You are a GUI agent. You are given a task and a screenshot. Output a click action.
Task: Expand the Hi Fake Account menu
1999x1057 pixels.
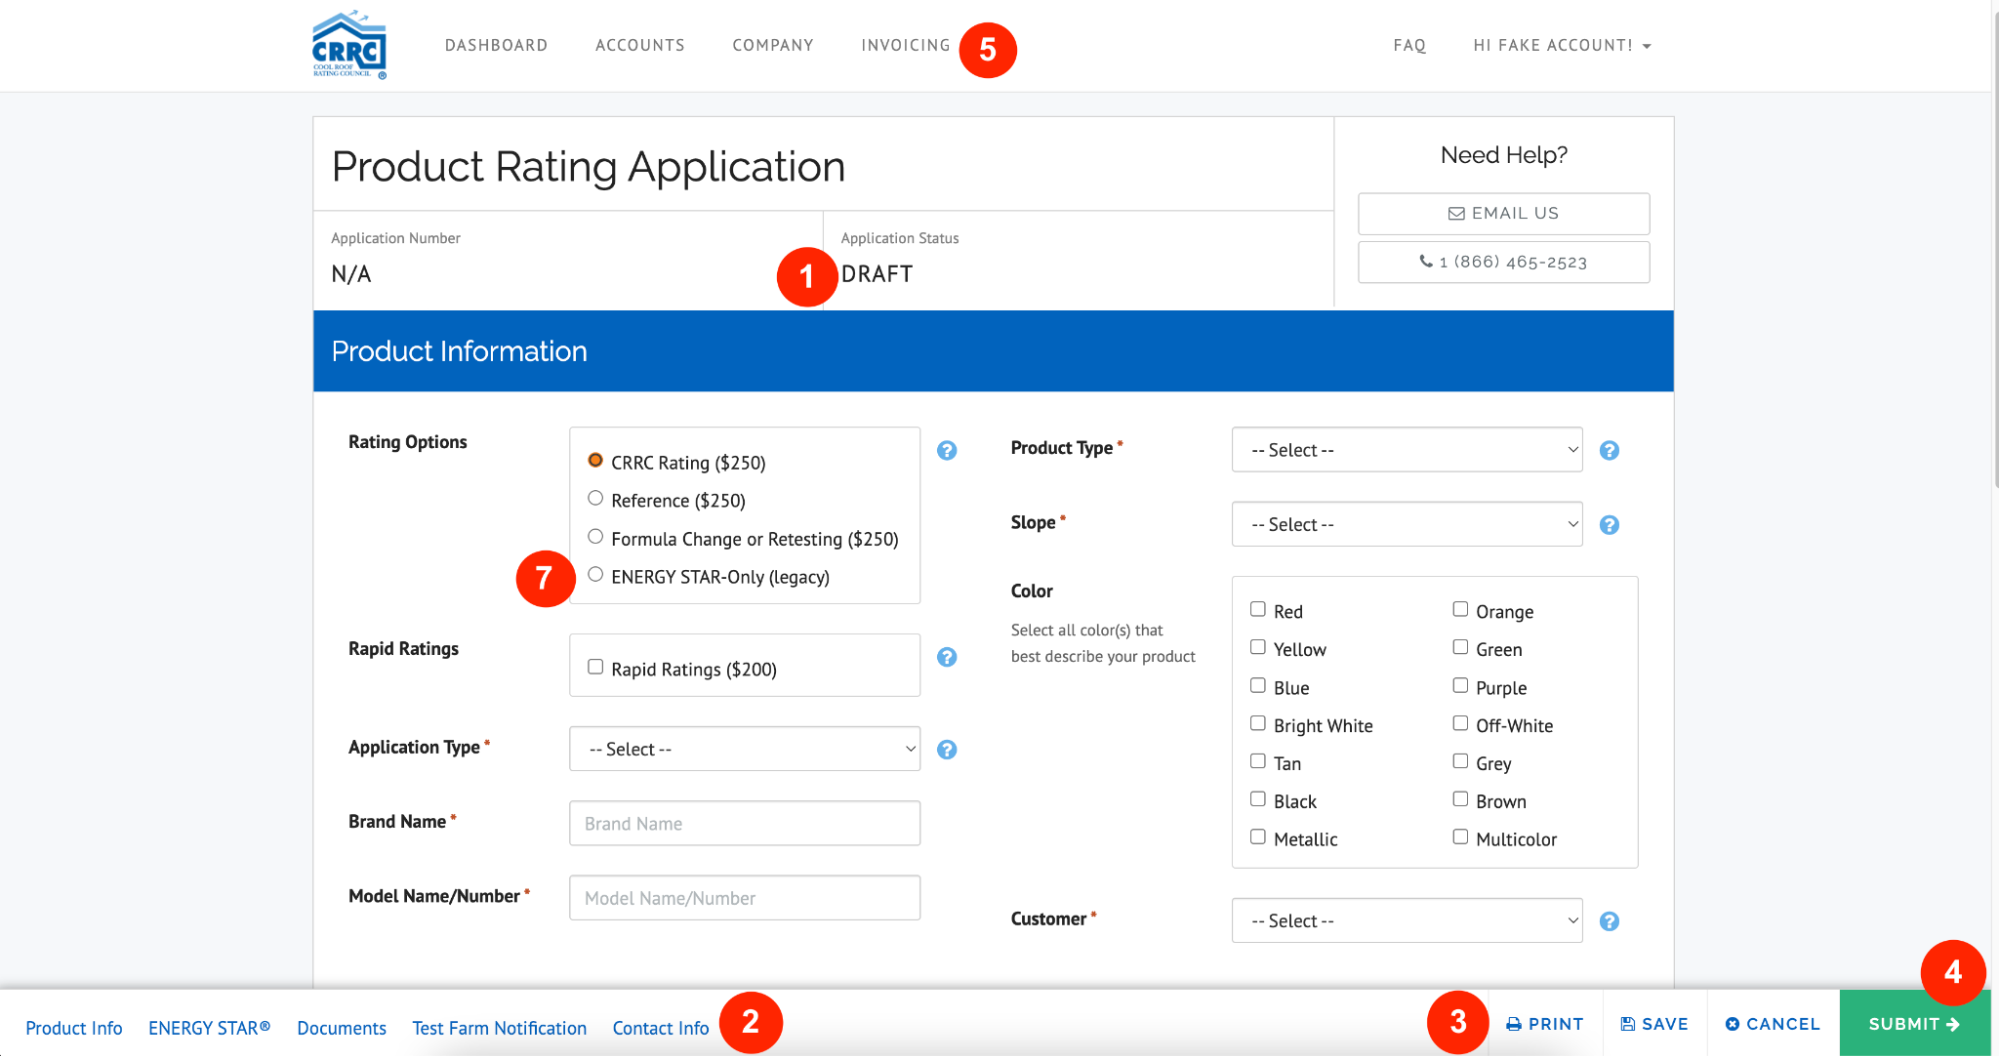pyautogui.click(x=1560, y=45)
